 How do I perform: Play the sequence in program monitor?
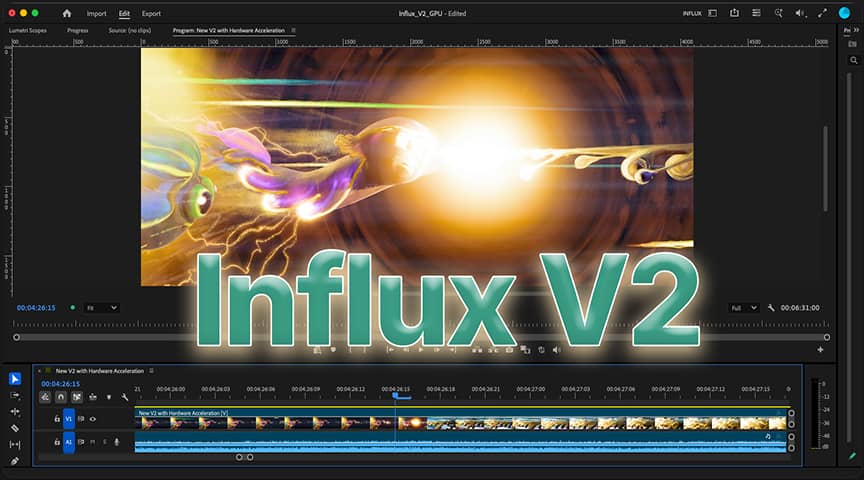click(421, 349)
